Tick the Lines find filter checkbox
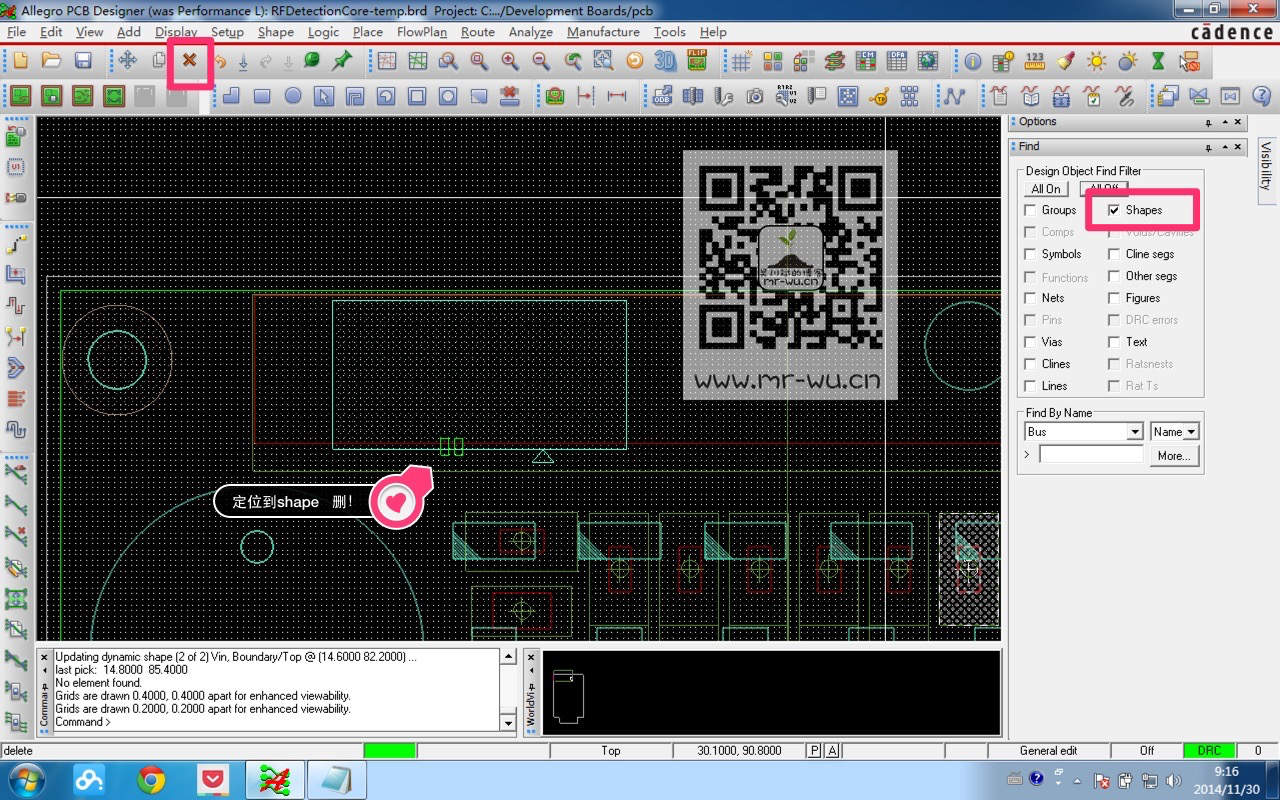Viewport: 1280px width, 800px height. [x=1030, y=386]
